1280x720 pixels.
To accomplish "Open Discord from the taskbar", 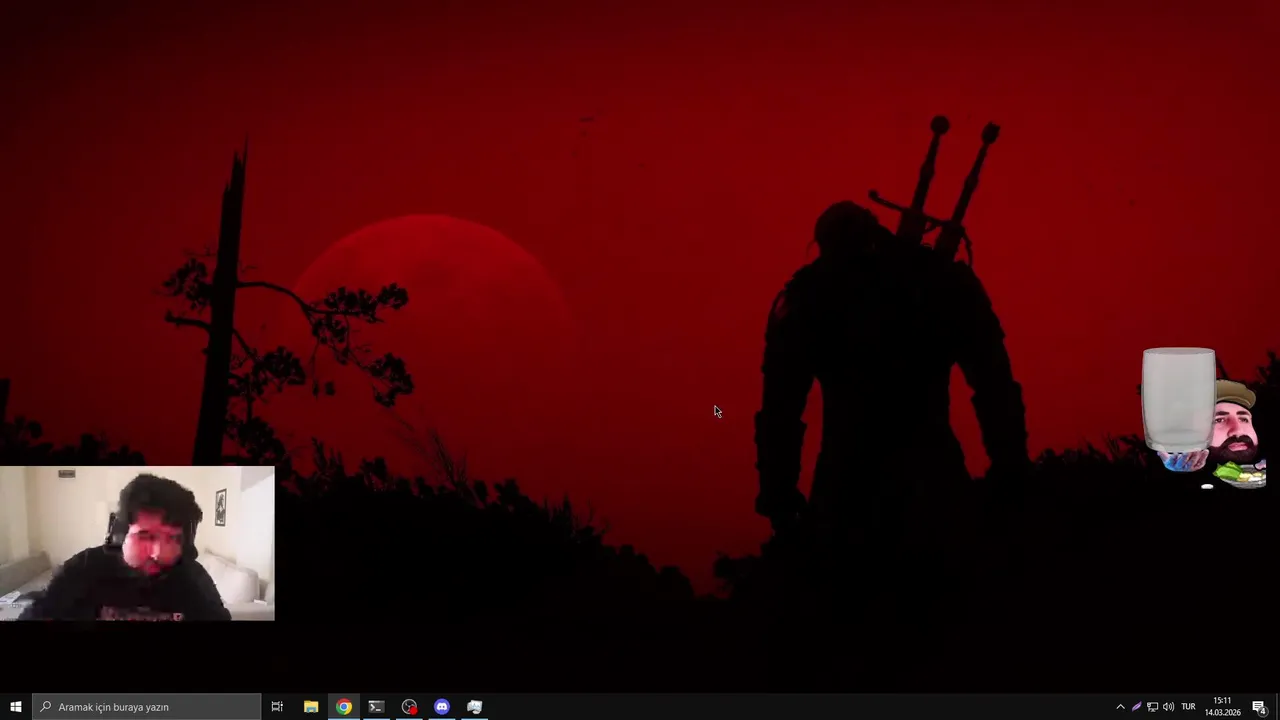I will point(442,707).
